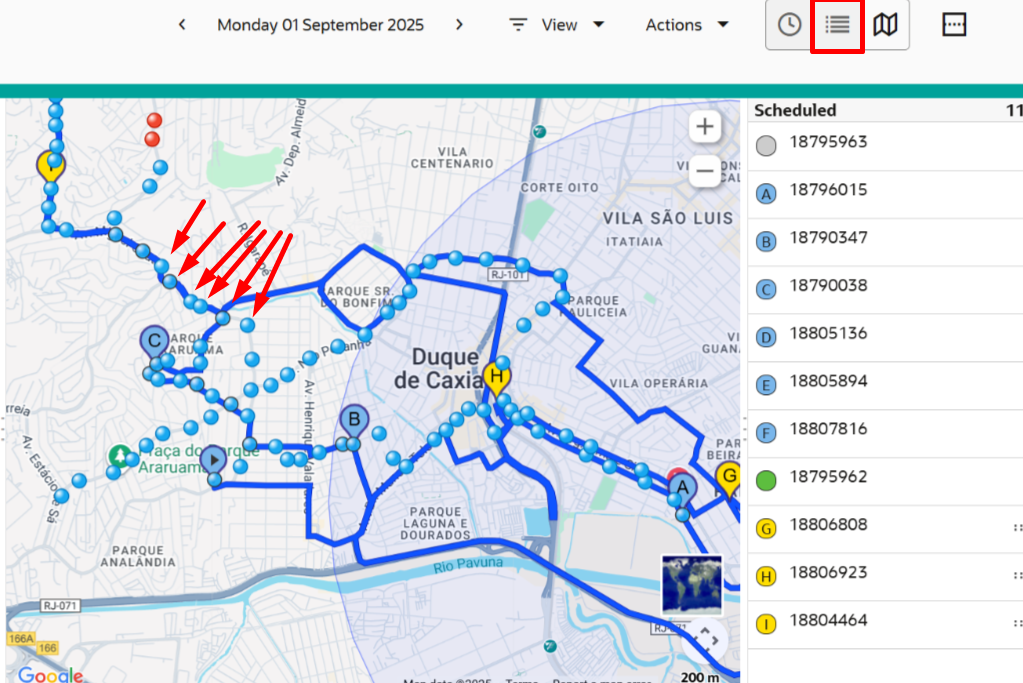Open activity 18805894 in scheduled list
1023x683 pixels.
885,386
